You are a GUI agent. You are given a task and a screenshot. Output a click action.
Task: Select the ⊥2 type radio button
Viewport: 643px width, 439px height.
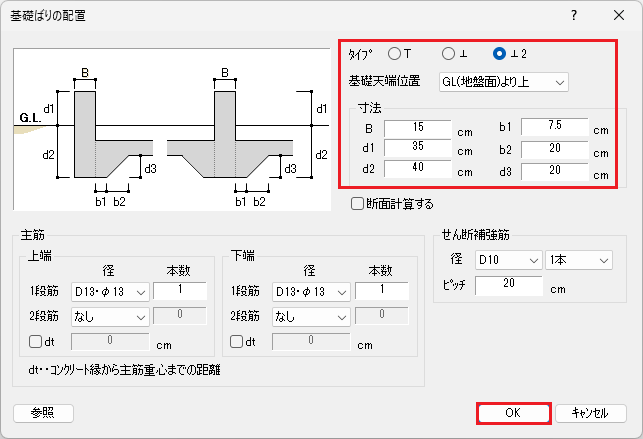pos(500,53)
